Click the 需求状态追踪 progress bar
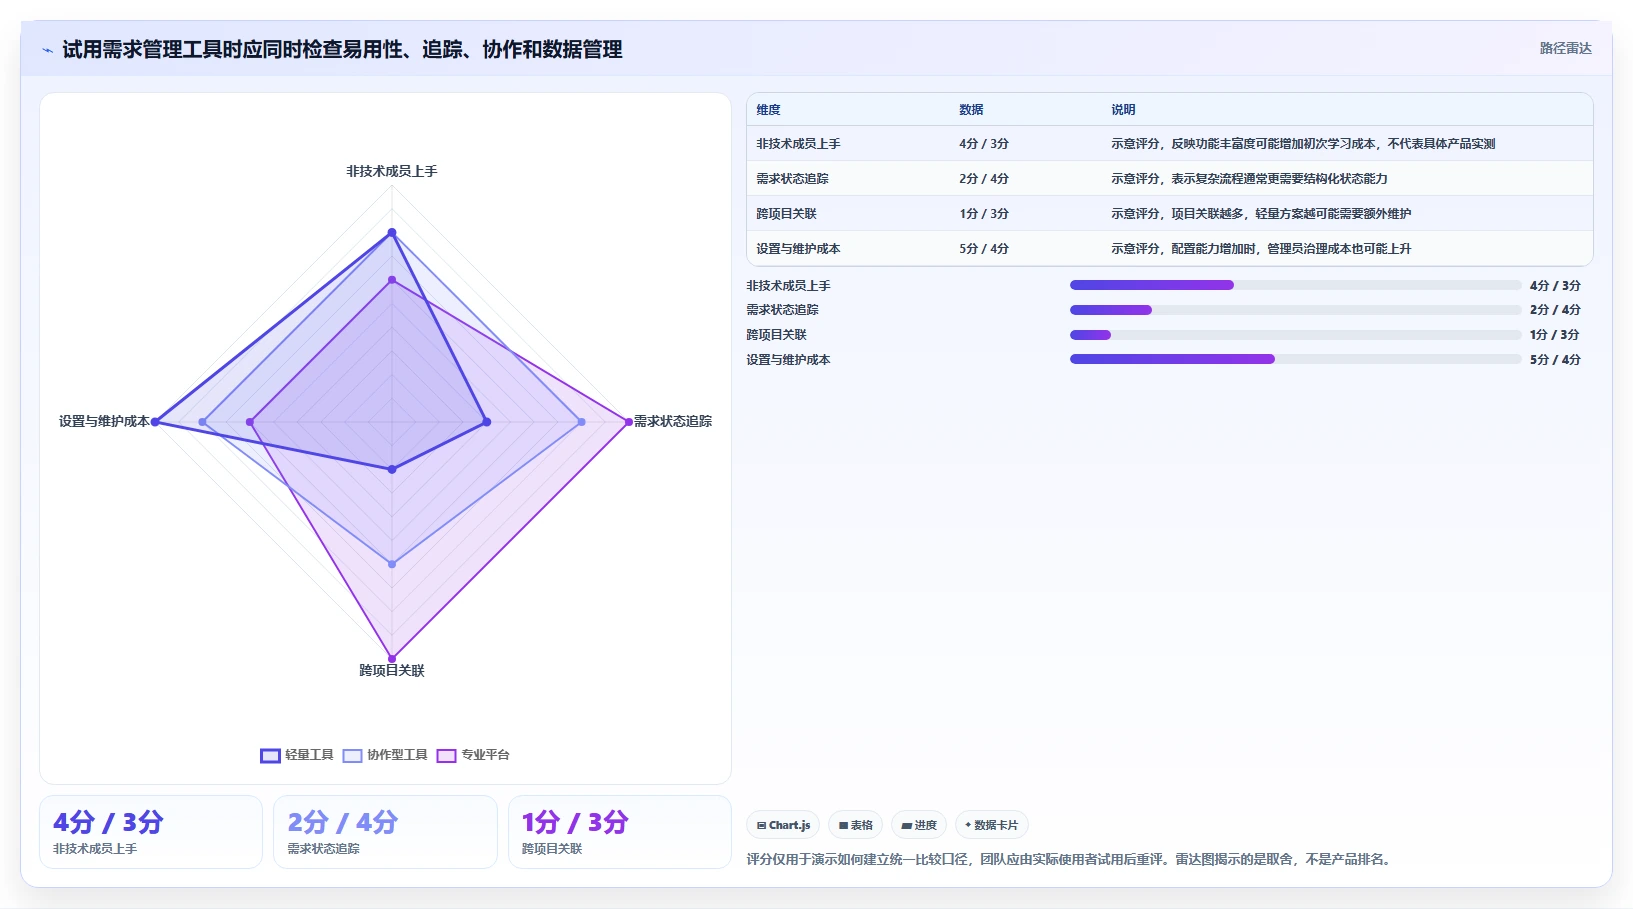Image resolution: width=1633 pixels, height=909 pixels. coord(1295,310)
